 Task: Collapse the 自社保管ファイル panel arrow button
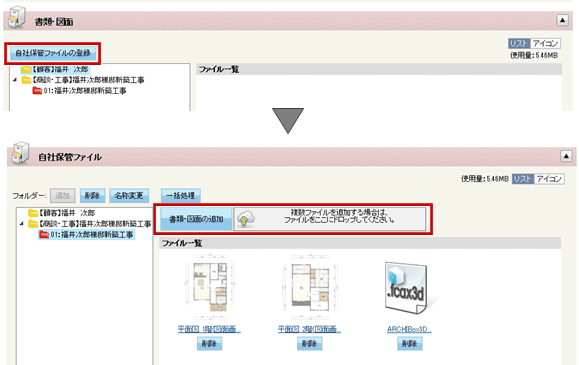click(x=566, y=156)
